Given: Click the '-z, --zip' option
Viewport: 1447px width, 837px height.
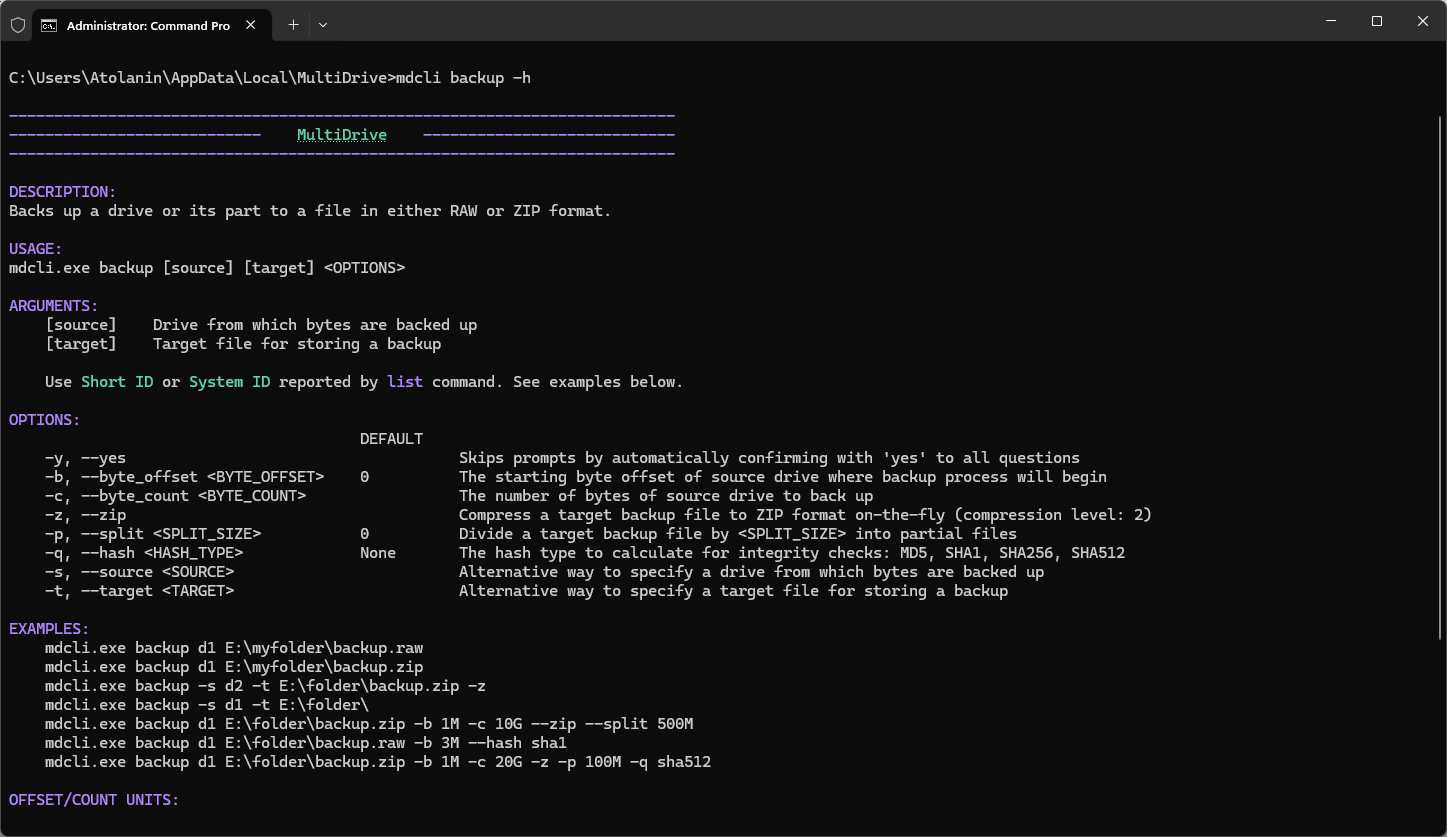Looking at the screenshot, I should pos(85,515).
